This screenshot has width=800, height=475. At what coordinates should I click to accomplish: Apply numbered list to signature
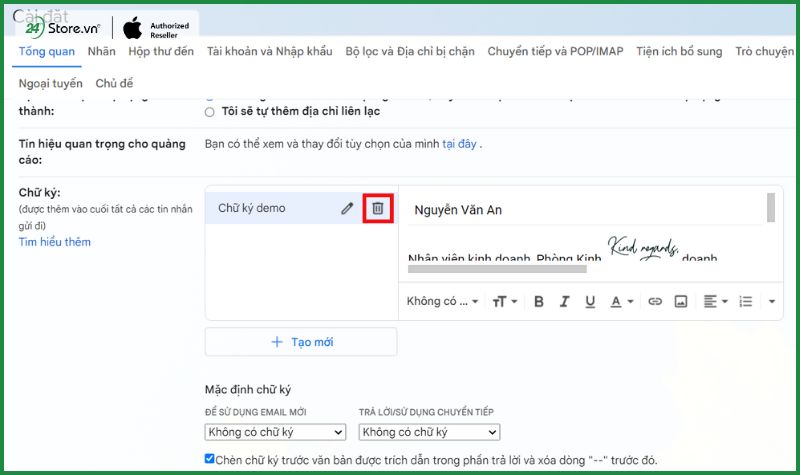click(745, 302)
